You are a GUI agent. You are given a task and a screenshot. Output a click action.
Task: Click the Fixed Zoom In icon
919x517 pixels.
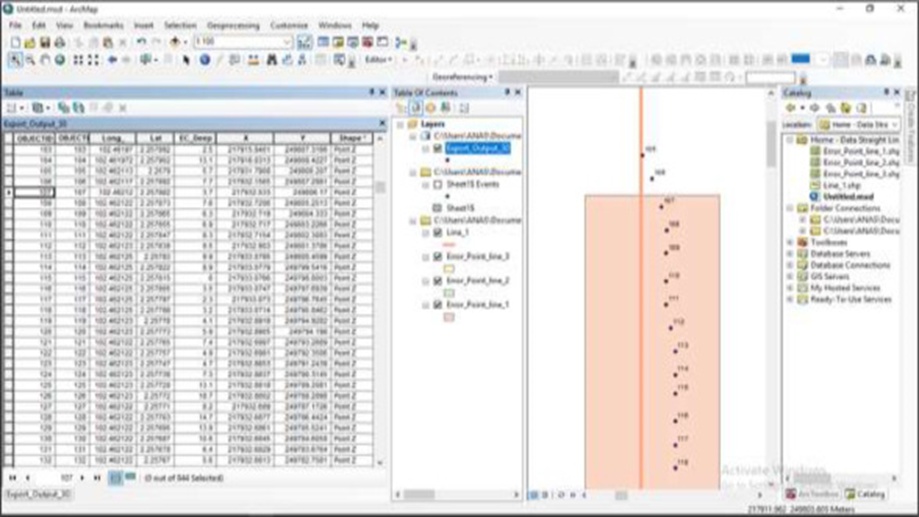coord(78,60)
